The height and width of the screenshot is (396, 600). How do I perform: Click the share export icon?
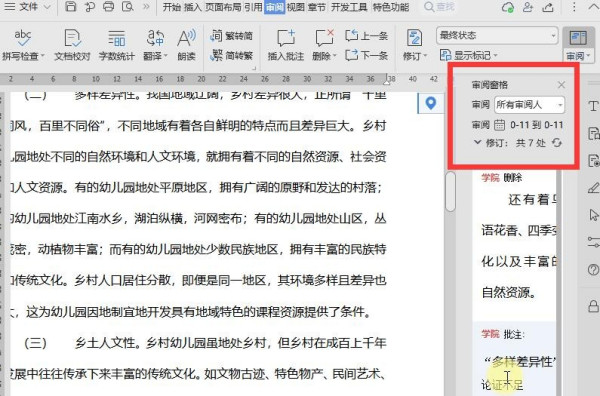(x=548, y=7)
